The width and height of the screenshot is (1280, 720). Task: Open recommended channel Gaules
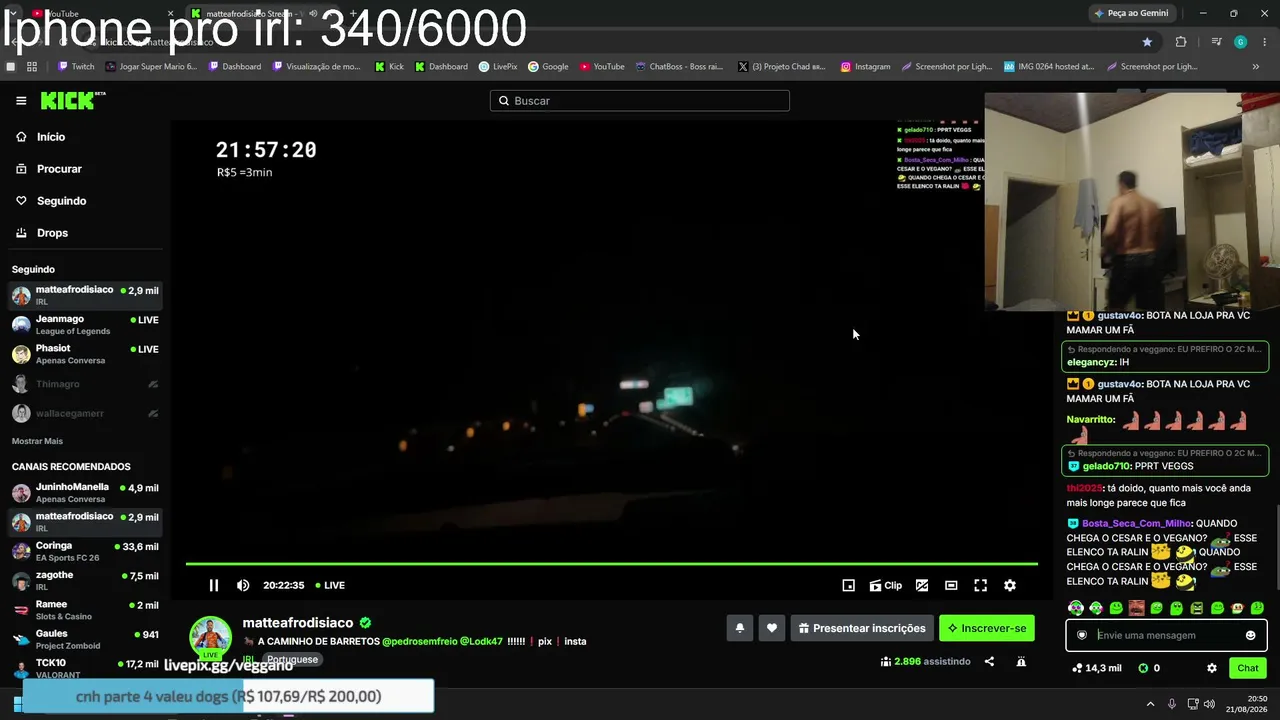(85, 639)
